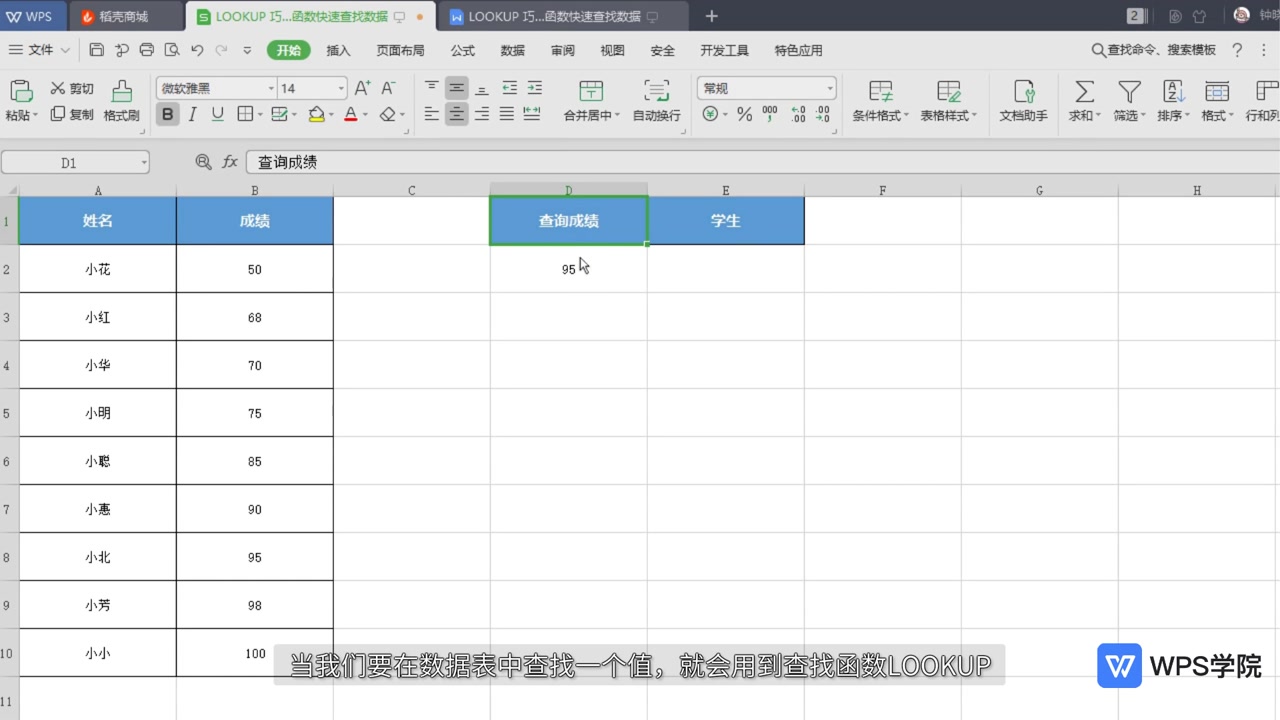Click the AutoSum (求和) sigma icon

(1083, 92)
